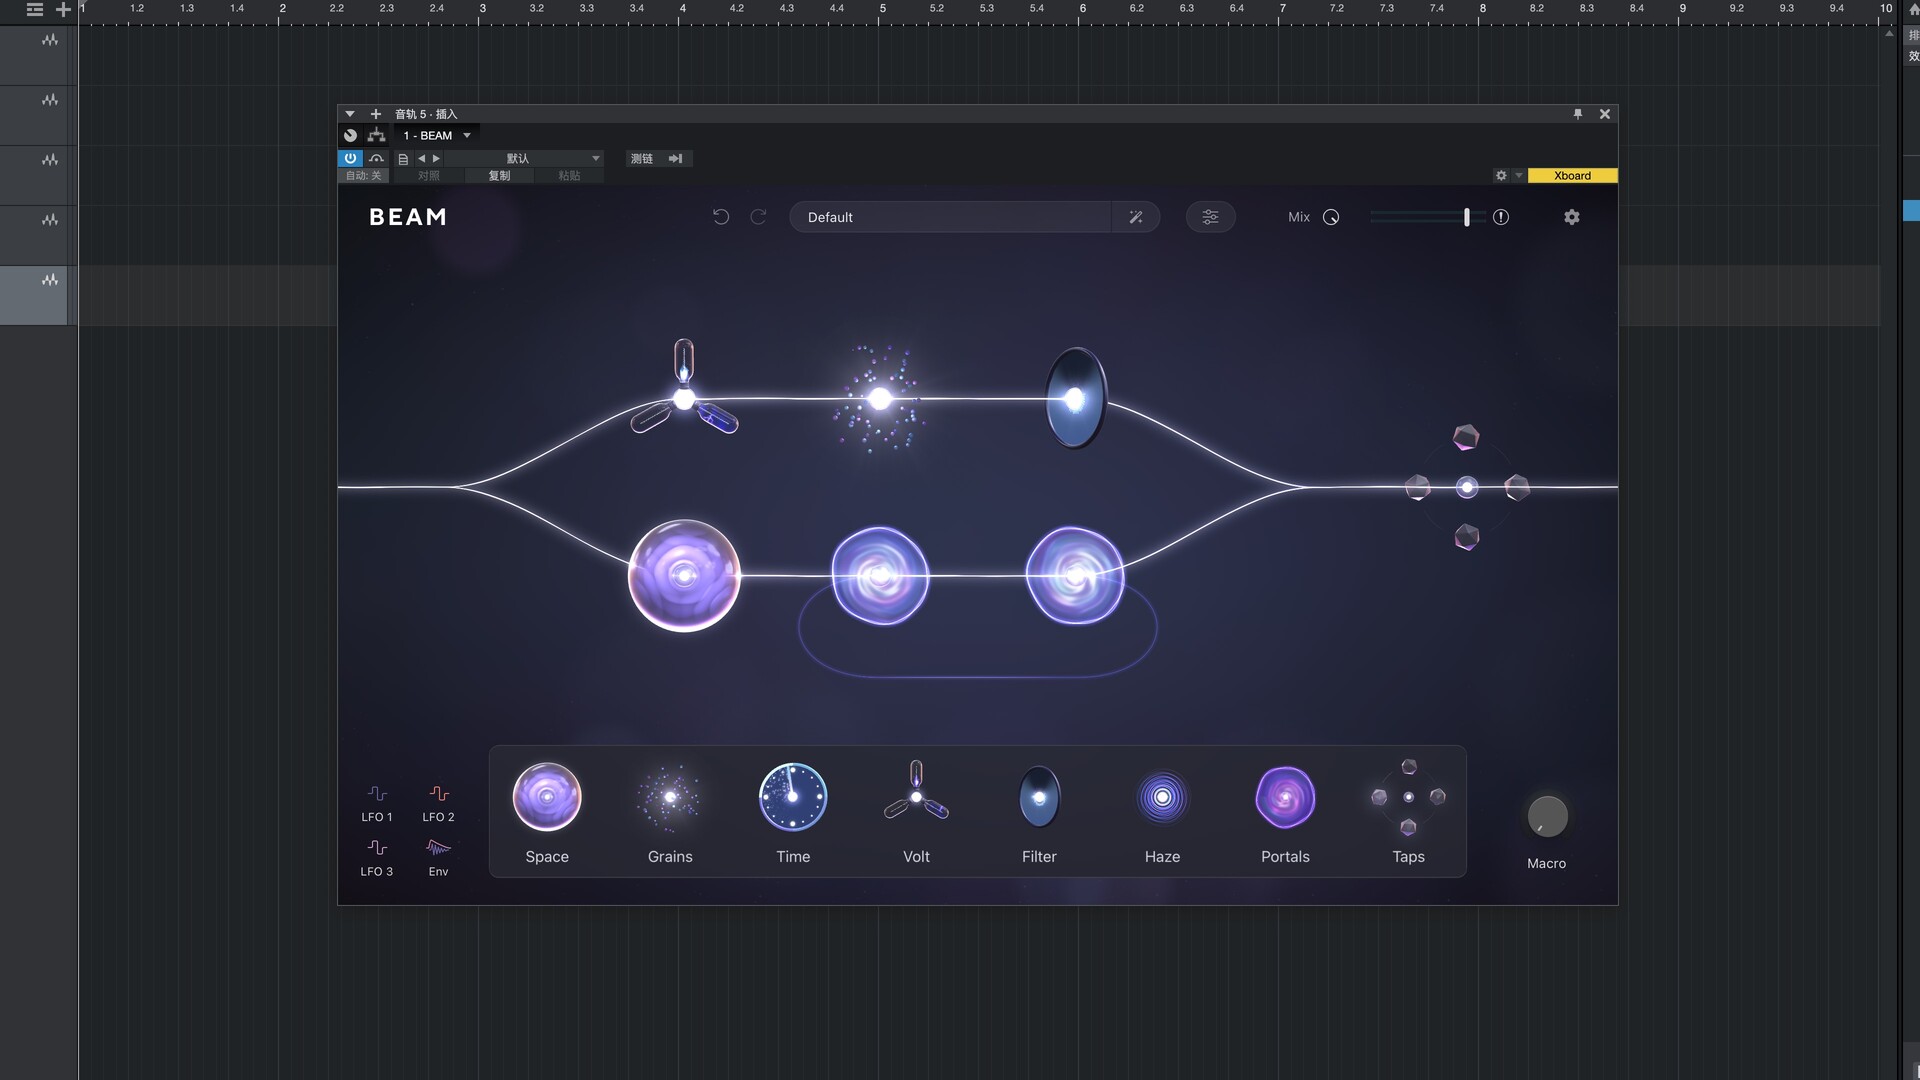Click the Default preset name field

[x=950, y=217]
